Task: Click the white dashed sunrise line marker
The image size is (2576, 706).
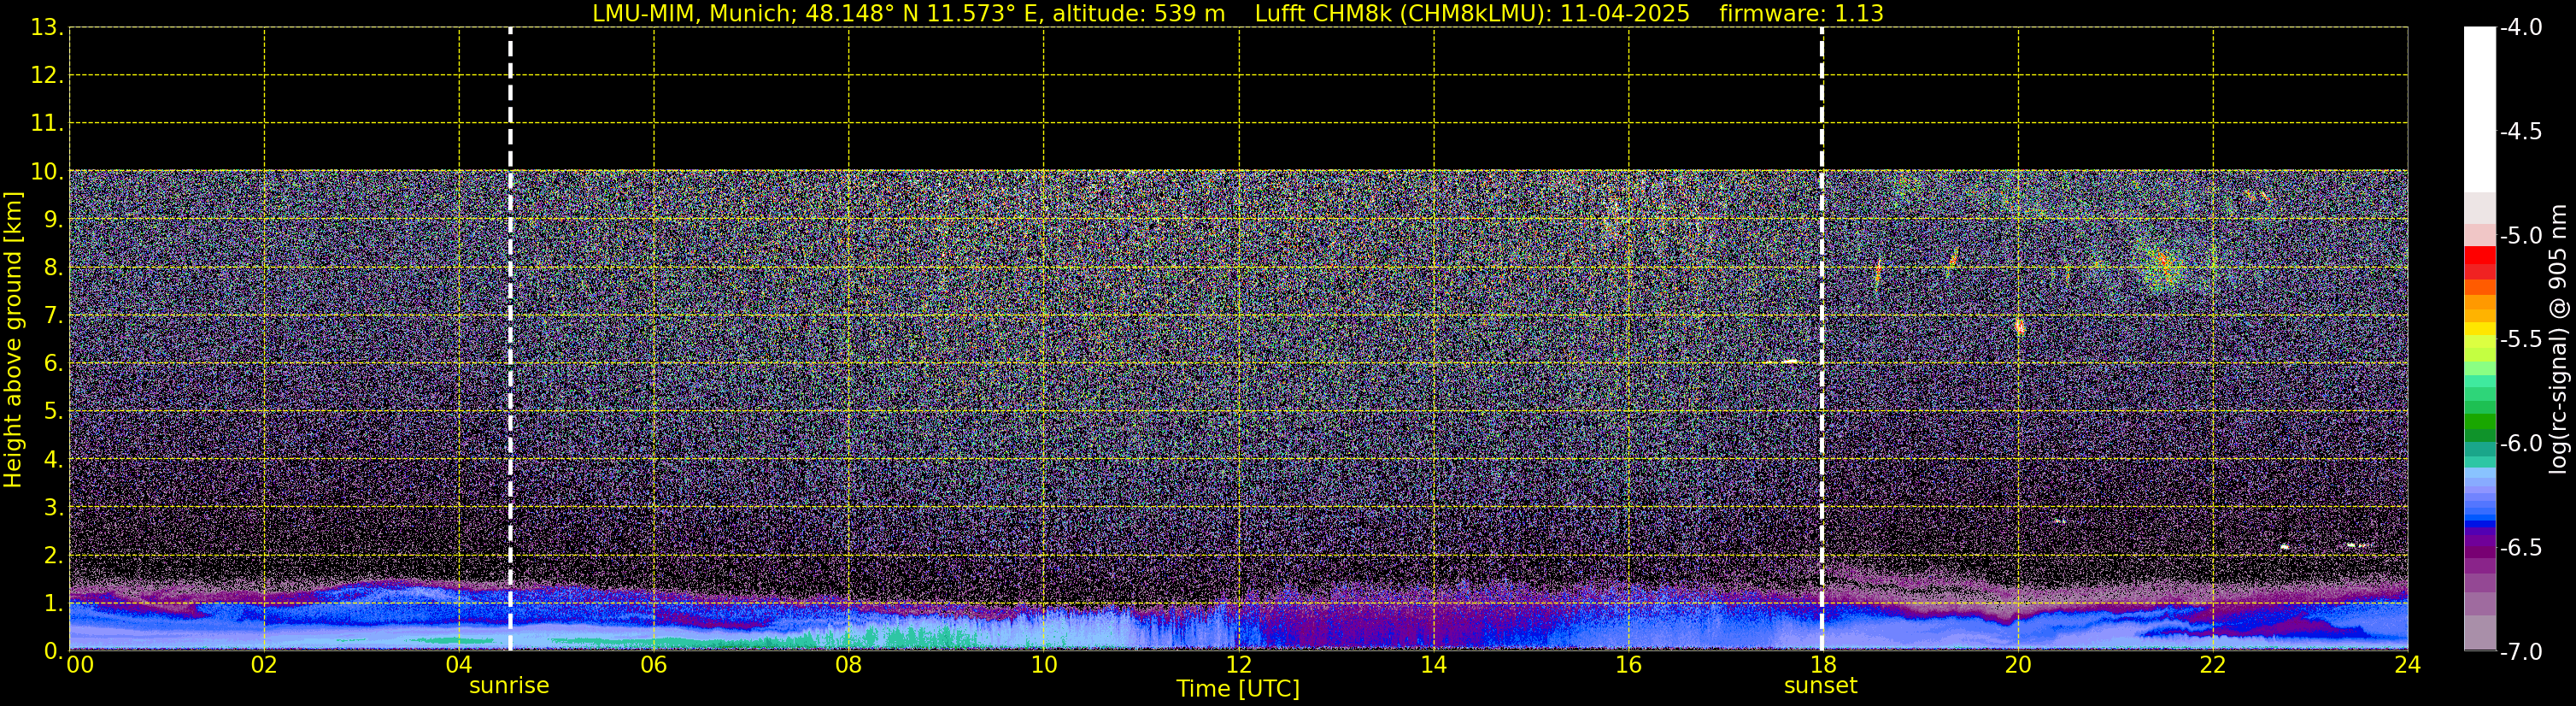Action: [x=510, y=339]
